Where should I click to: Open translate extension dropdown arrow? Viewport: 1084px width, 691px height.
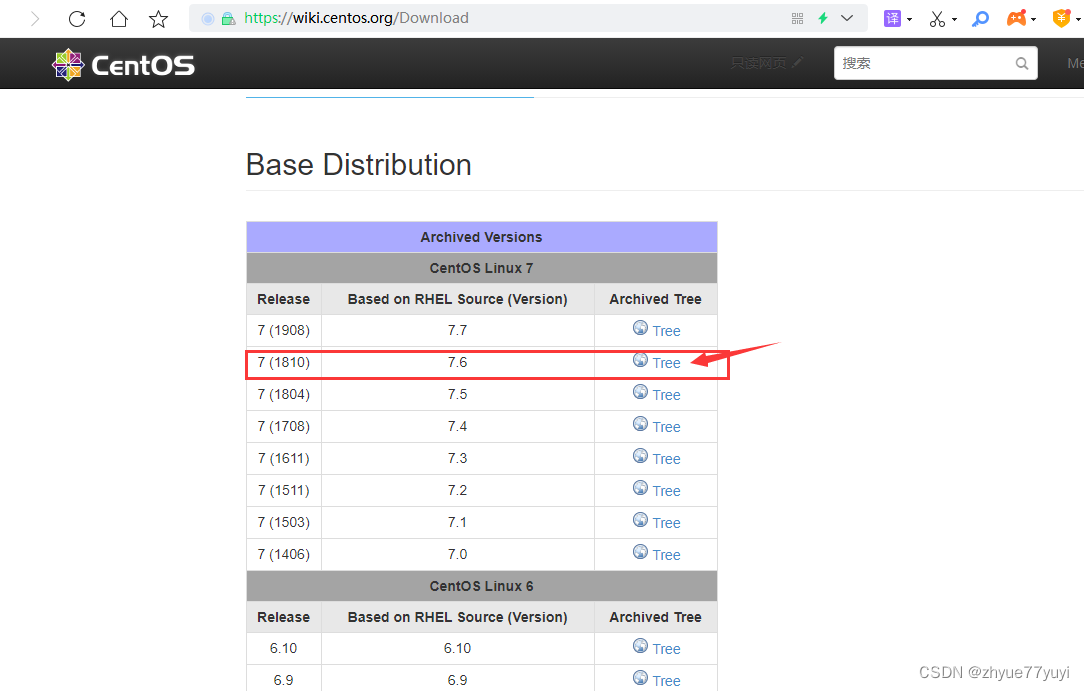point(909,19)
